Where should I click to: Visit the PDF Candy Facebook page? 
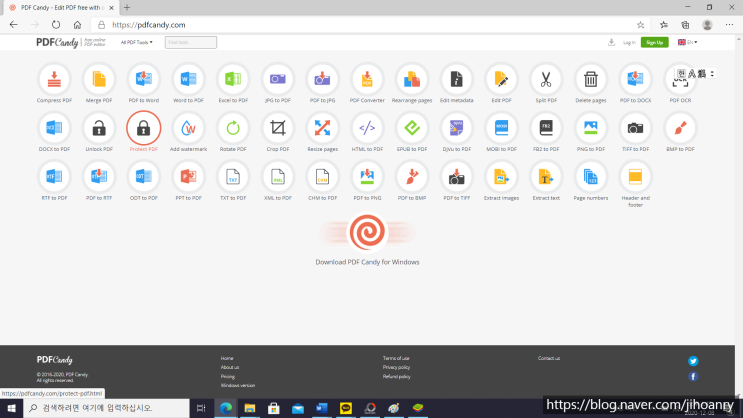click(693, 376)
